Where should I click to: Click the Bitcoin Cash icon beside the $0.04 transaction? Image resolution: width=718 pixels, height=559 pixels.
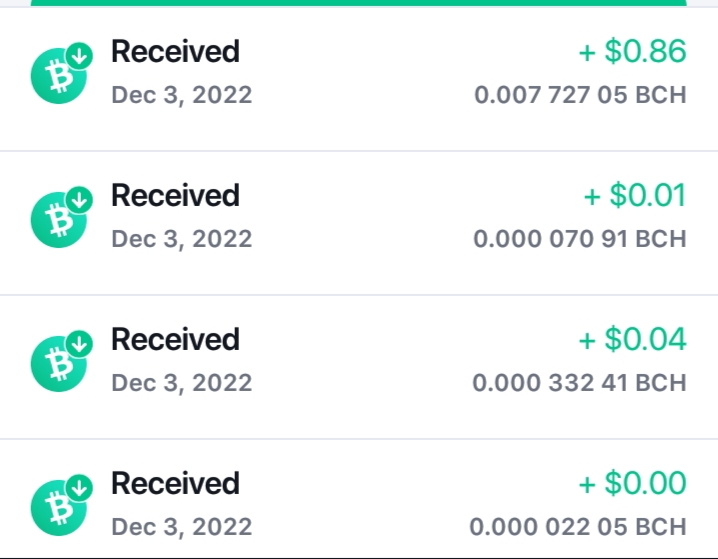[x=59, y=364]
